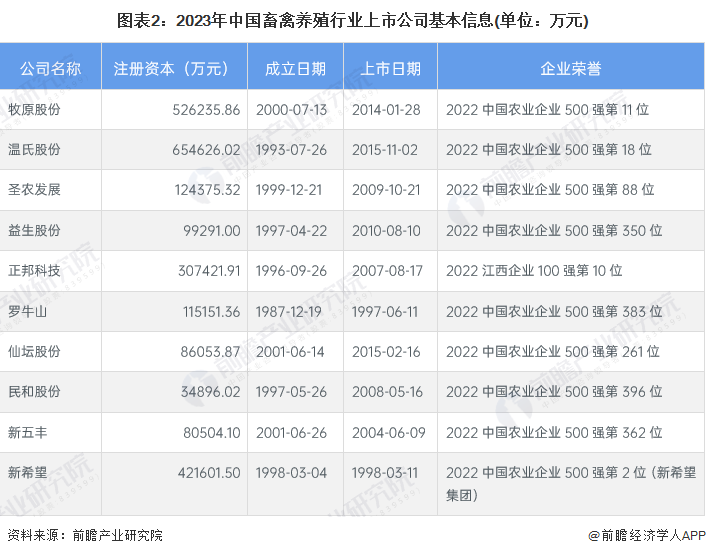Click listing date 2004-06-09
The height and width of the screenshot is (556, 706).
(x=389, y=433)
